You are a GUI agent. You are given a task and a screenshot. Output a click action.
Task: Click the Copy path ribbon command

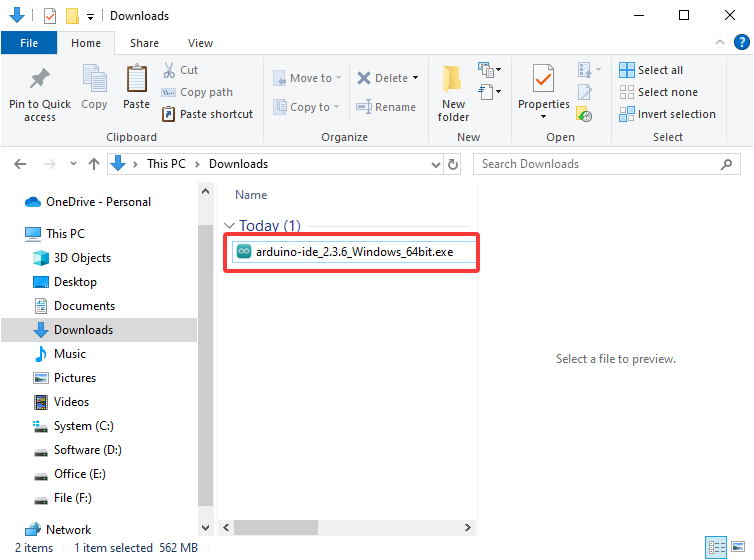[197, 92]
